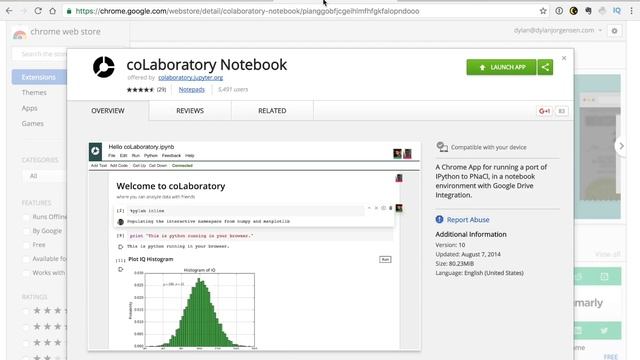640x360 pixels.
Task: Click Launch App button
Action: [501, 67]
